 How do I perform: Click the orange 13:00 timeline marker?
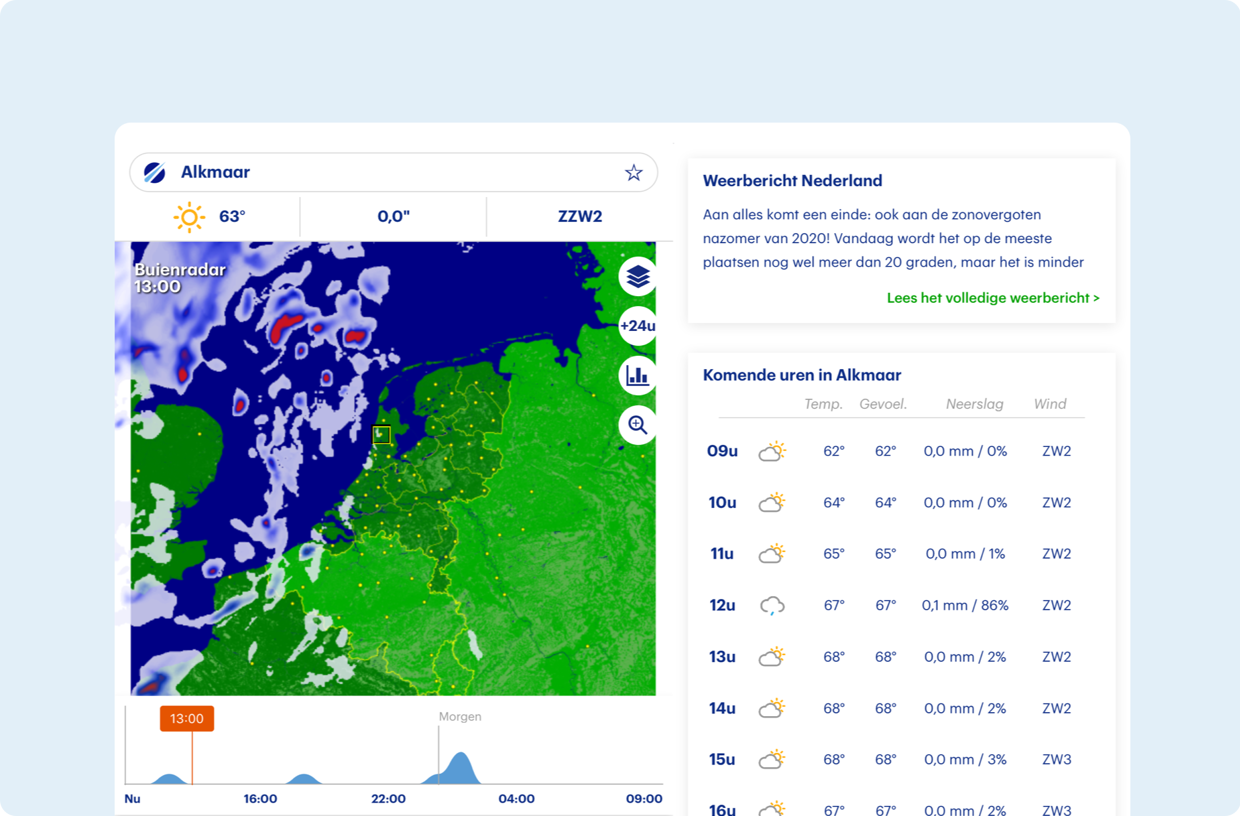(187, 718)
